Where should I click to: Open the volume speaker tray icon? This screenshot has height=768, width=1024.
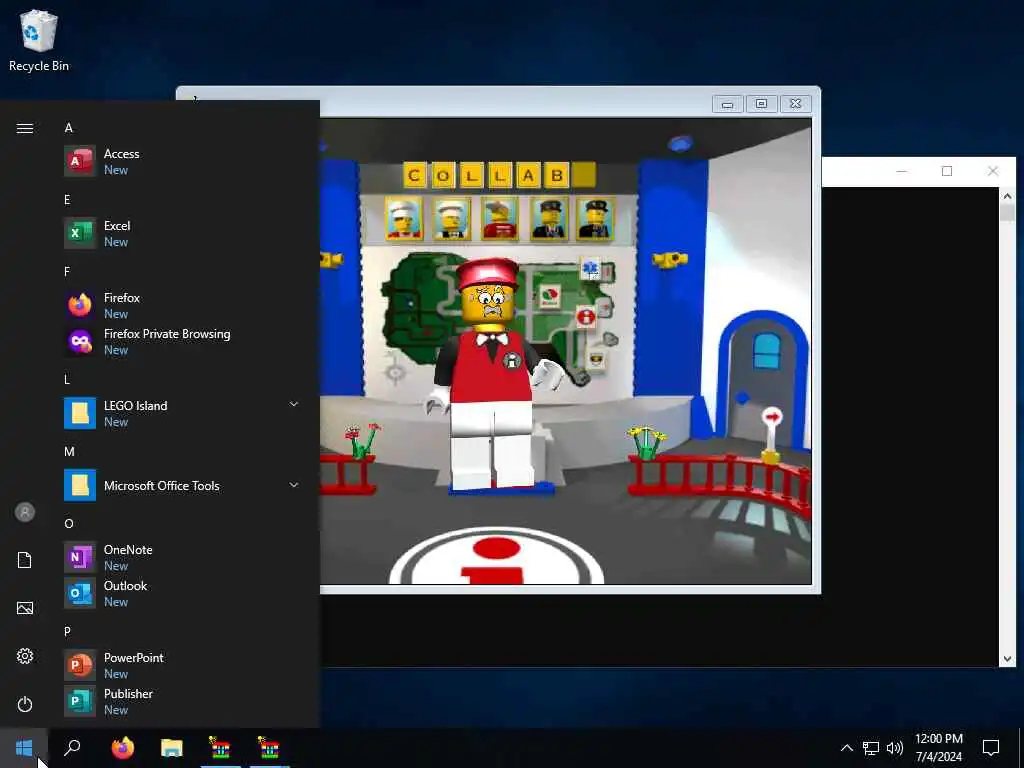pos(895,748)
